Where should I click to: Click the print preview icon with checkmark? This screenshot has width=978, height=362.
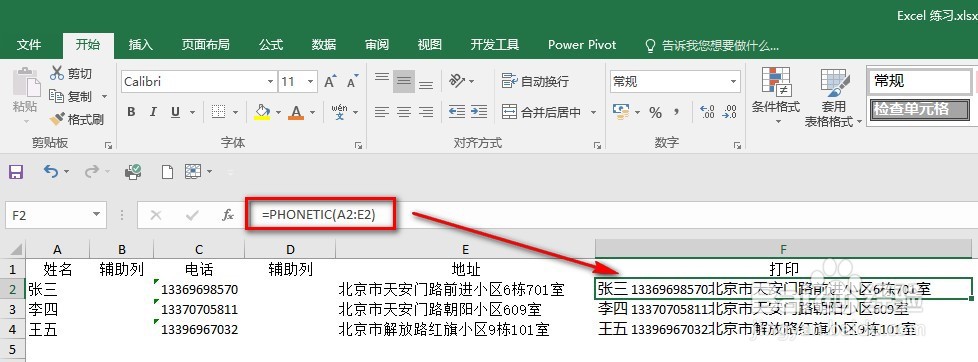pyautogui.click(x=133, y=172)
